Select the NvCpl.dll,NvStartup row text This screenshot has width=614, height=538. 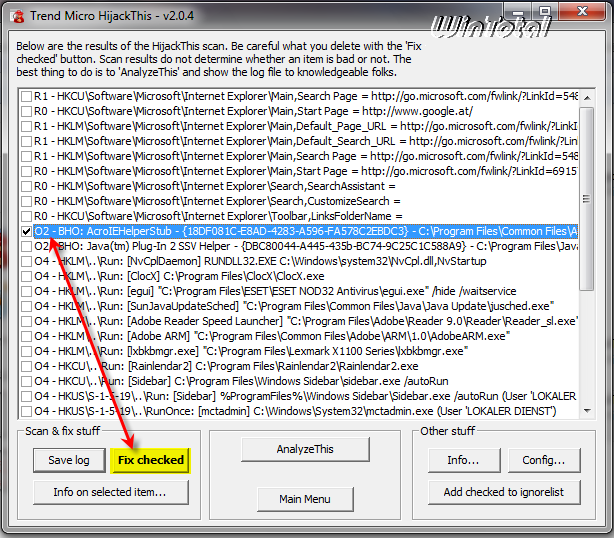click(260, 261)
